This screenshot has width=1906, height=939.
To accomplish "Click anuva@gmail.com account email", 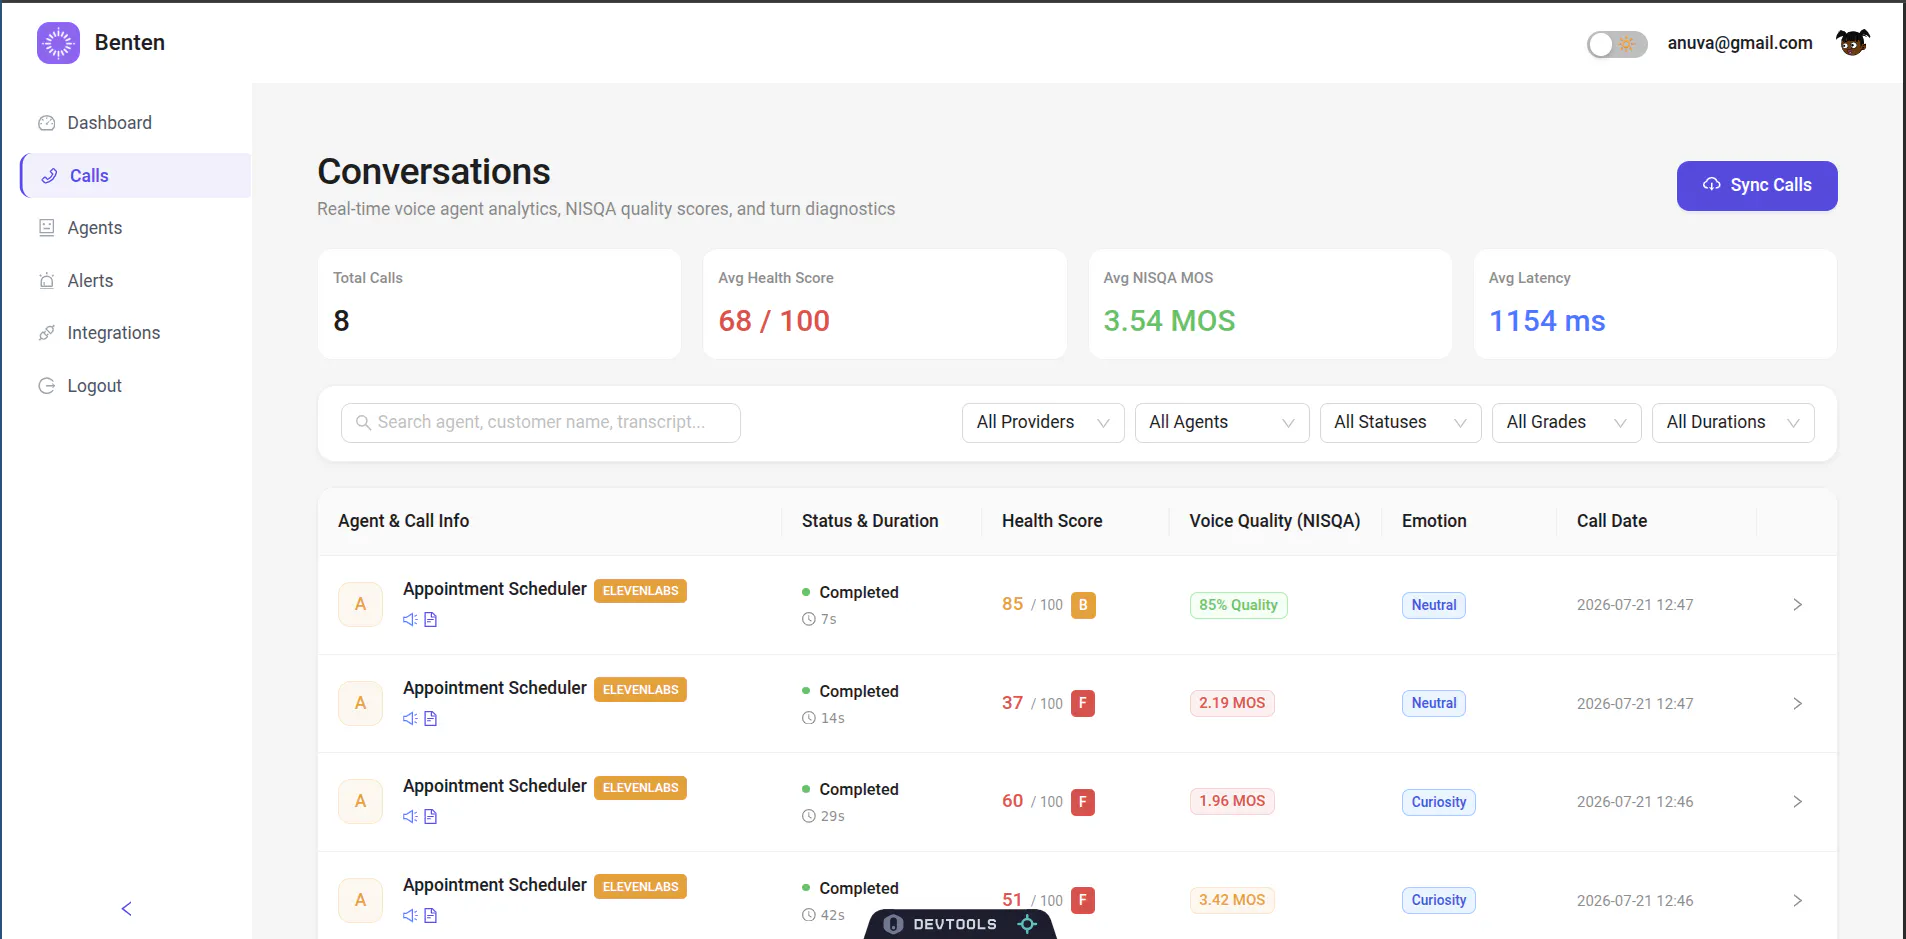I will click(x=1740, y=43).
